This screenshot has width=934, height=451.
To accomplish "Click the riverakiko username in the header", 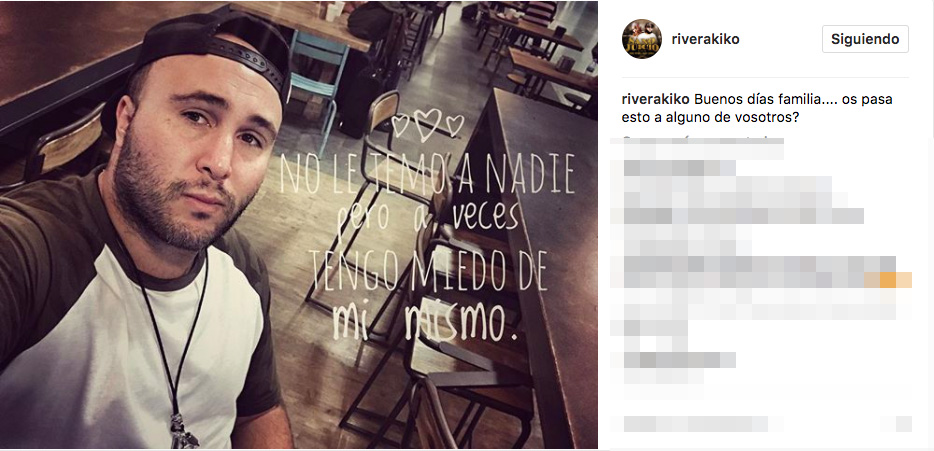I will (705, 39).
